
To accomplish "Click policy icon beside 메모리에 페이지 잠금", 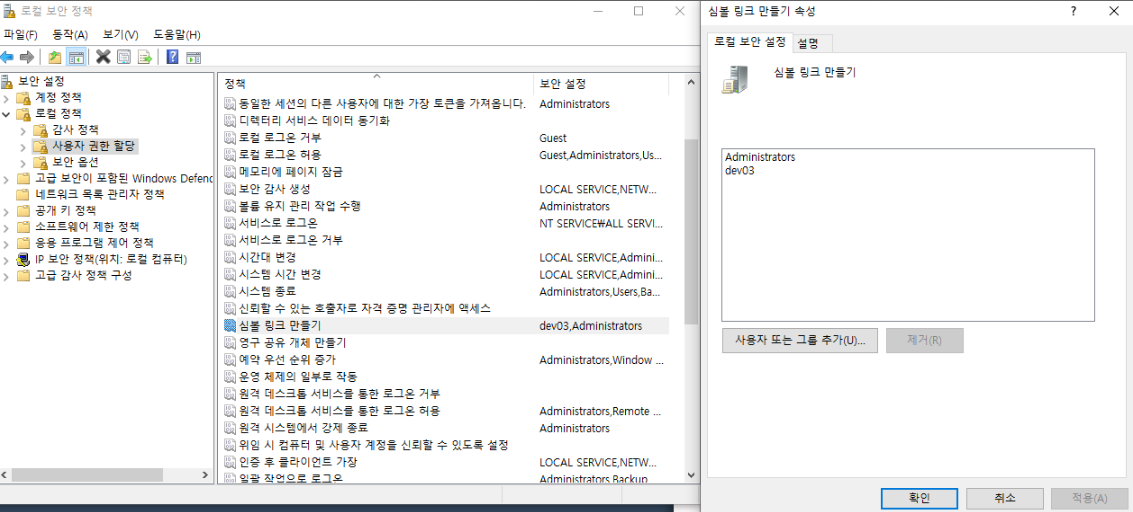I will click(x=231, y=172).
